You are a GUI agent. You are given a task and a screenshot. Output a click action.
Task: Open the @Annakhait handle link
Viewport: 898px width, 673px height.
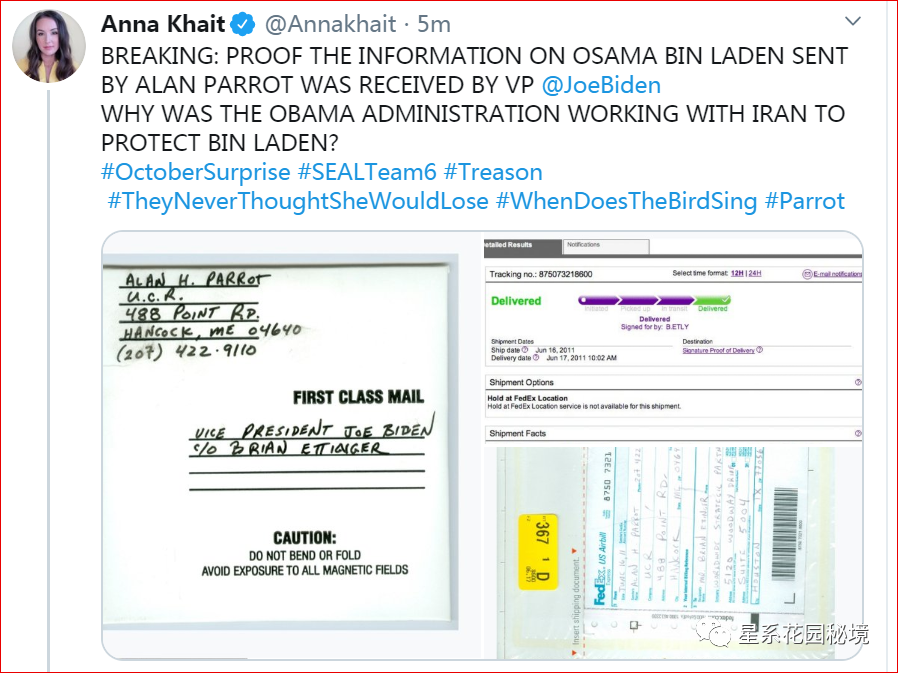click(330, 24)
